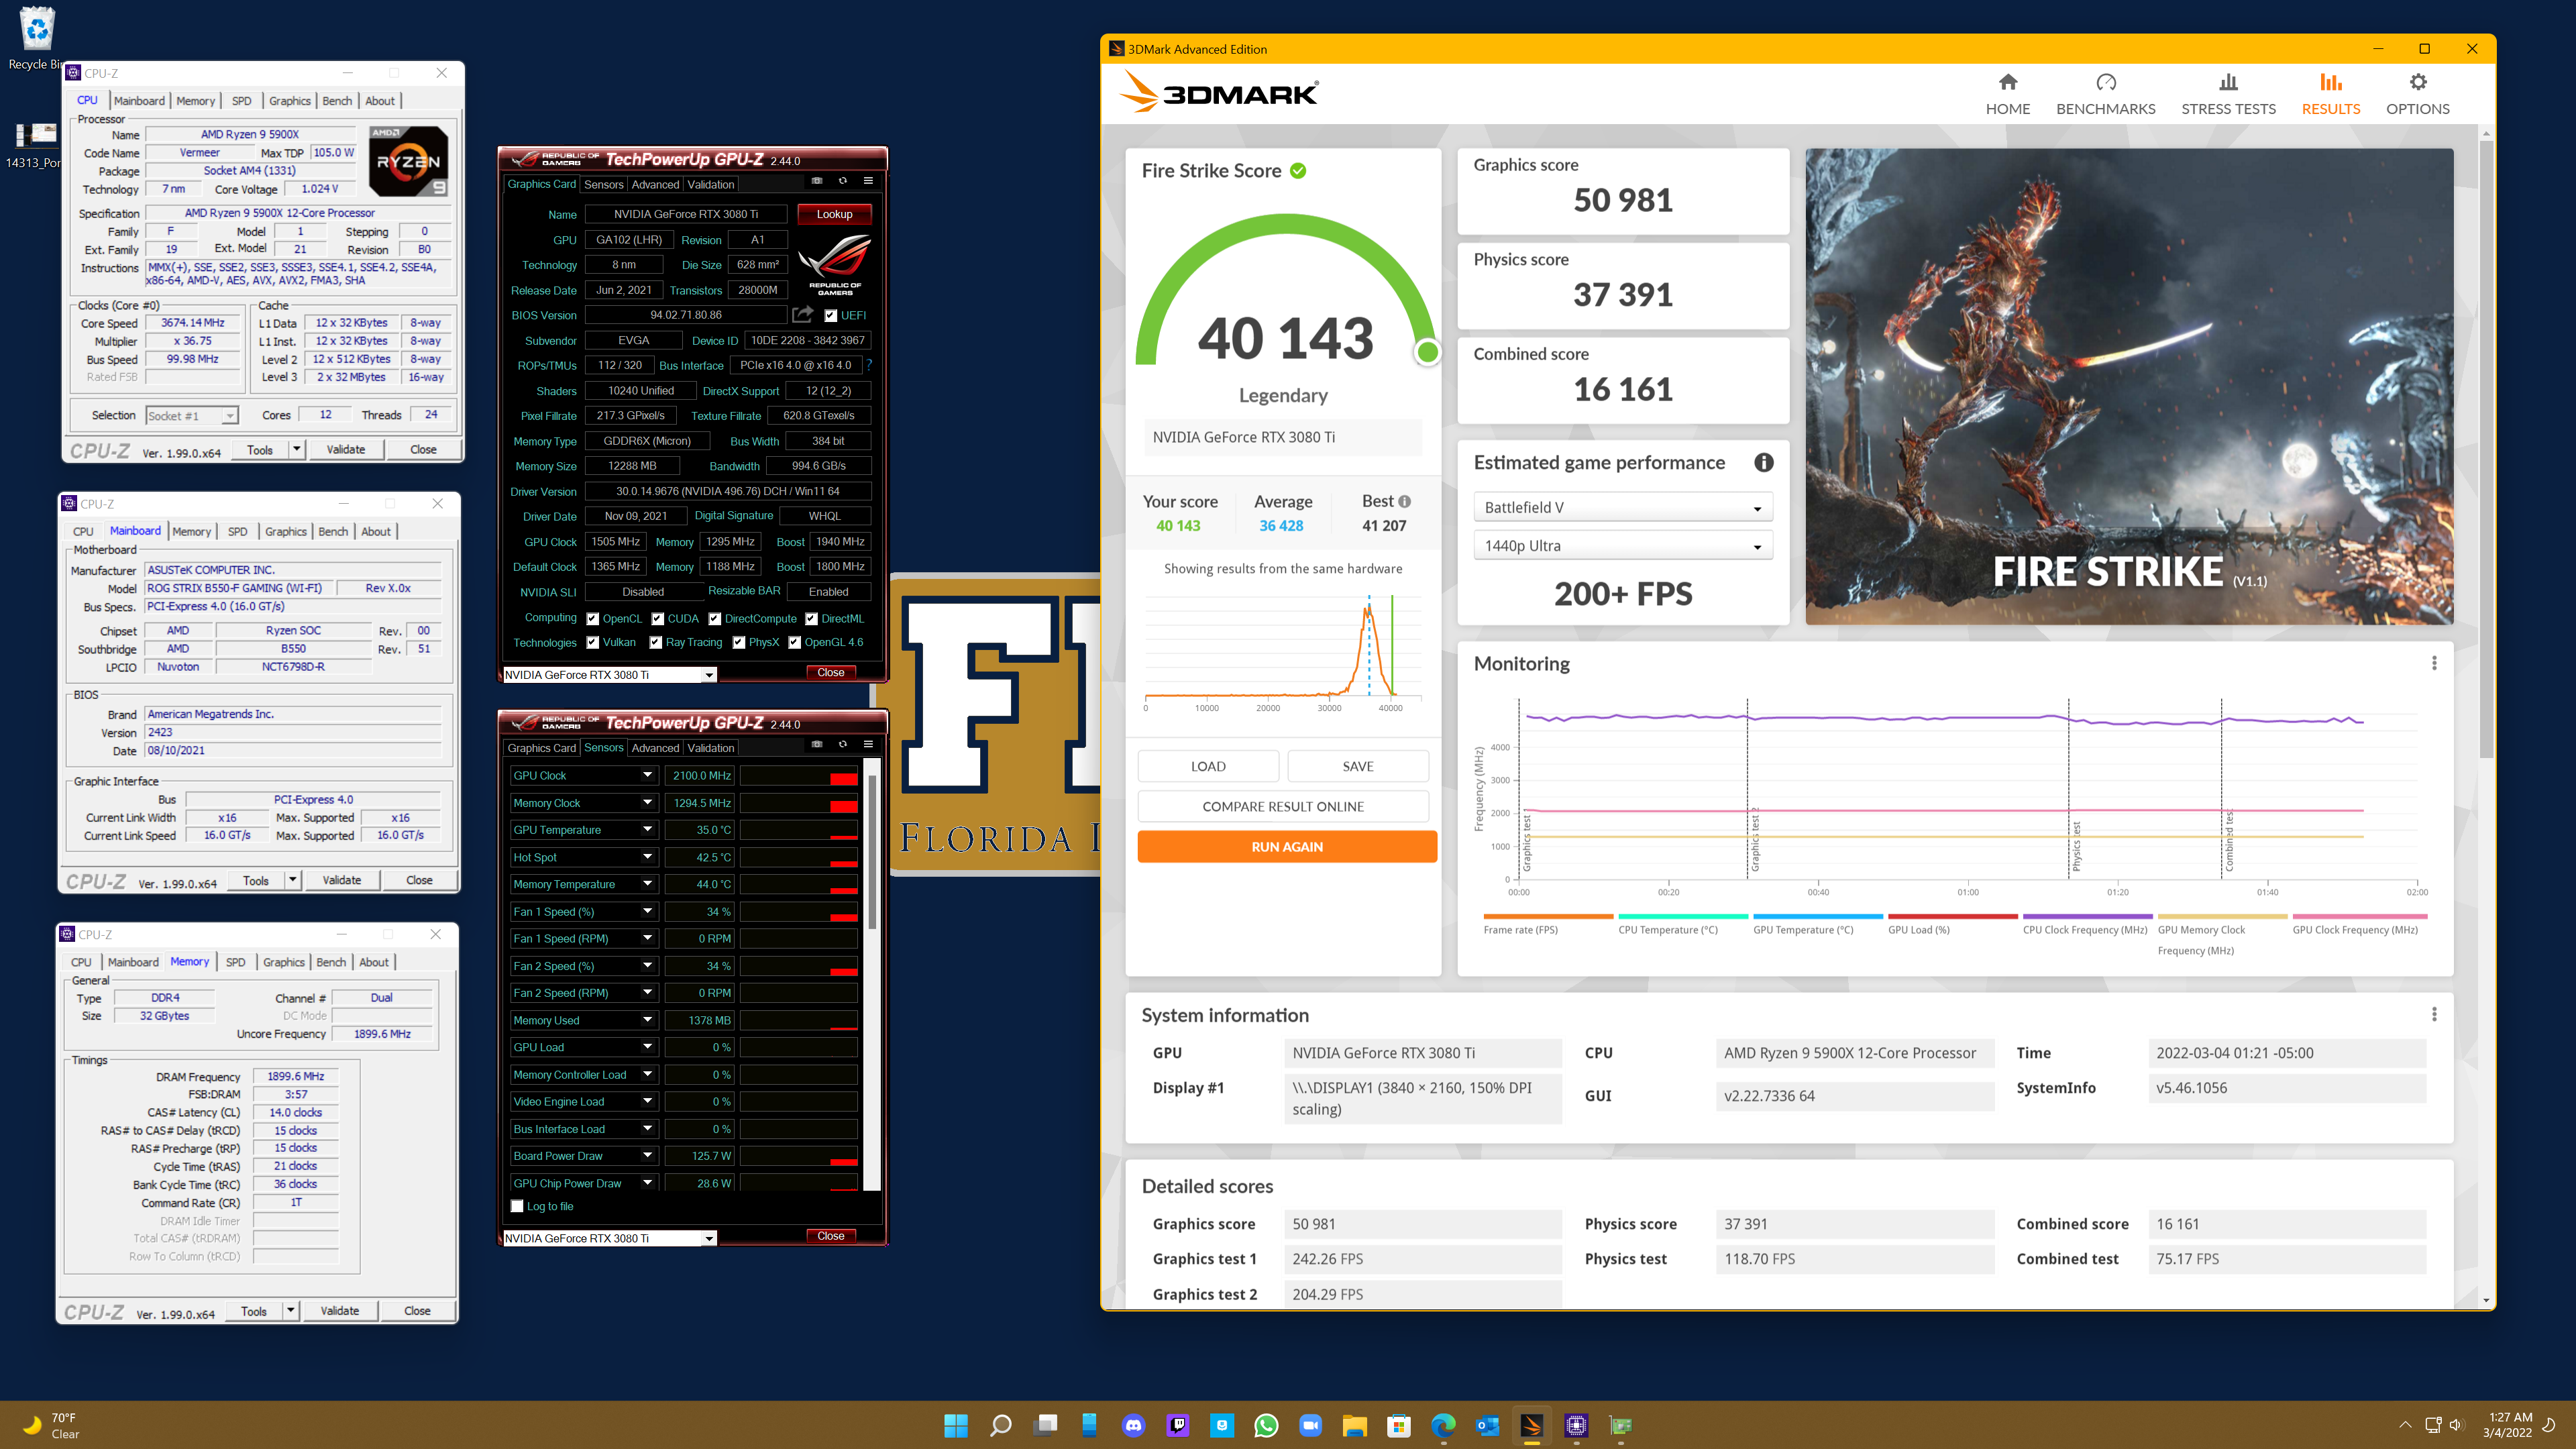Toggle the UEFI checkbox in GPU-Z
Viewport: 2576px width, 1449px height.
(830, 315)
